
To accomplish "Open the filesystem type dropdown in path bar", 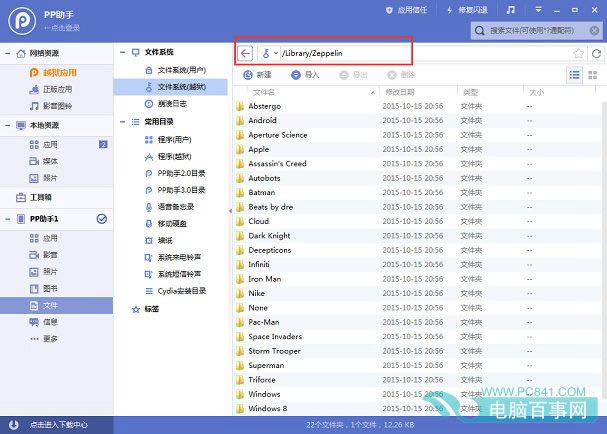I will pos(270,53).
